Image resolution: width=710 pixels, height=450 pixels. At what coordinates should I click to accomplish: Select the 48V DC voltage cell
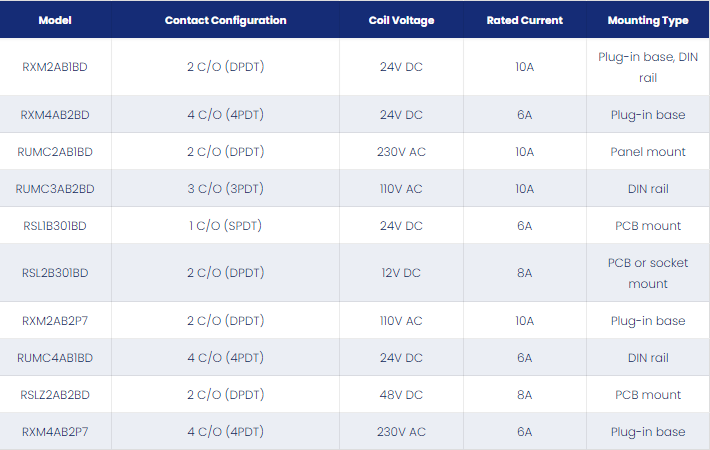pyautogui.click(x=401, y=395)
